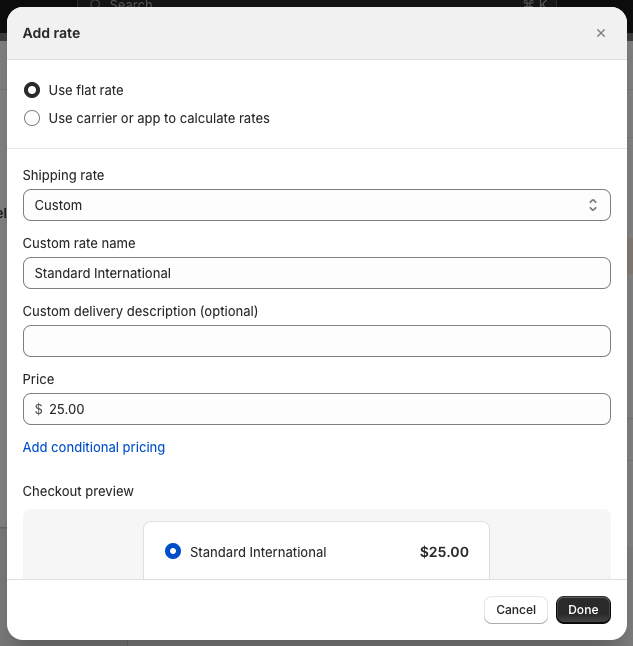633x646 pixels.
Task: Choose Use carrier or app to calculate rates
Action: click(x=32, y=118)
